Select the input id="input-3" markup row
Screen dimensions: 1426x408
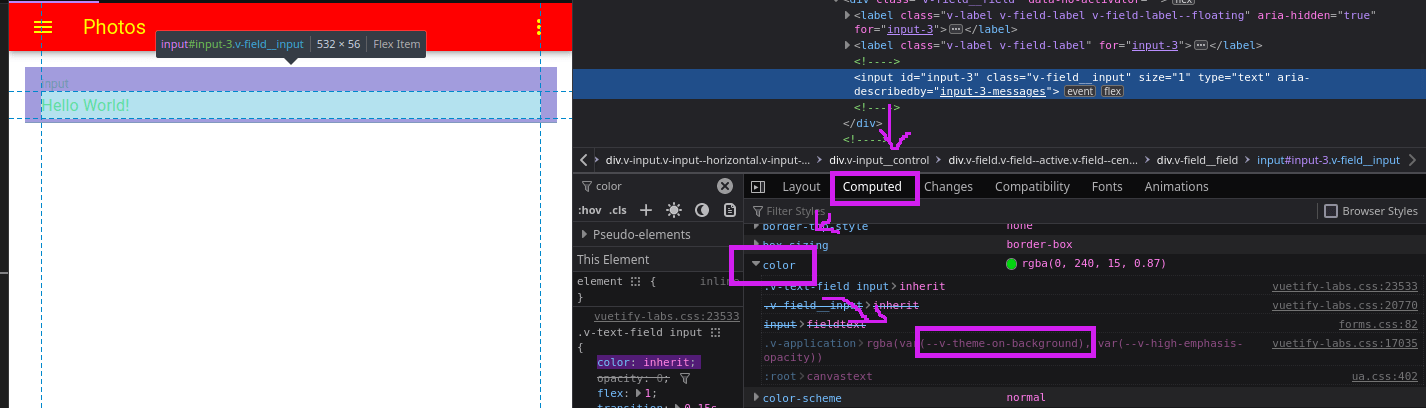click(x=999, y=84)
